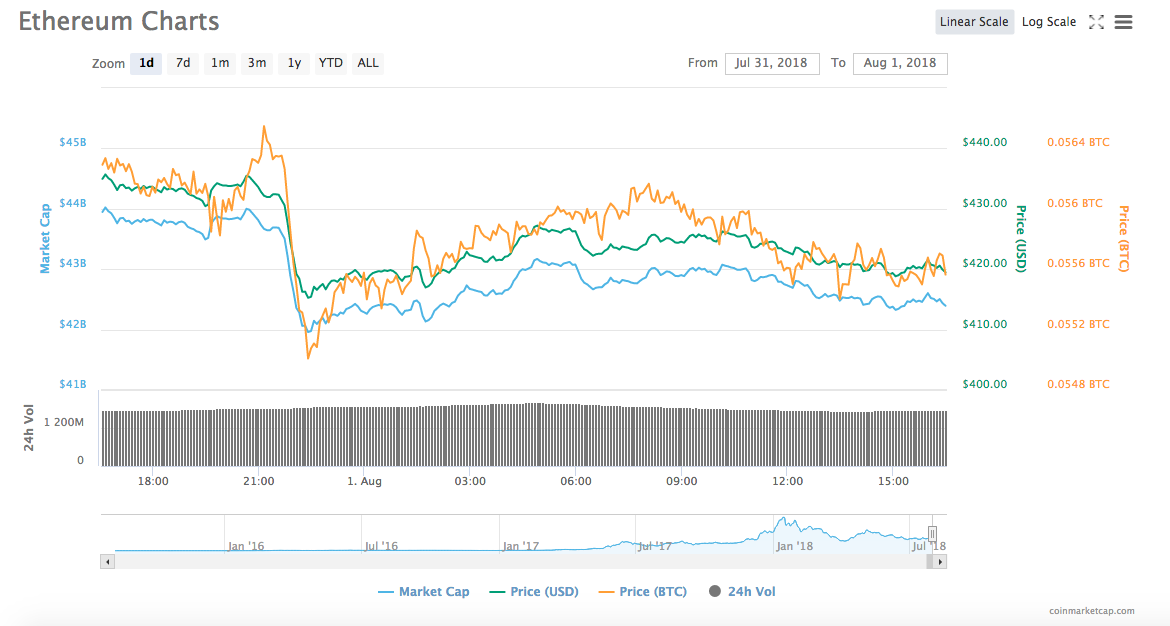Click the $42B market cap label
Screen dimensions: 1170x626
tap(72, 325)
